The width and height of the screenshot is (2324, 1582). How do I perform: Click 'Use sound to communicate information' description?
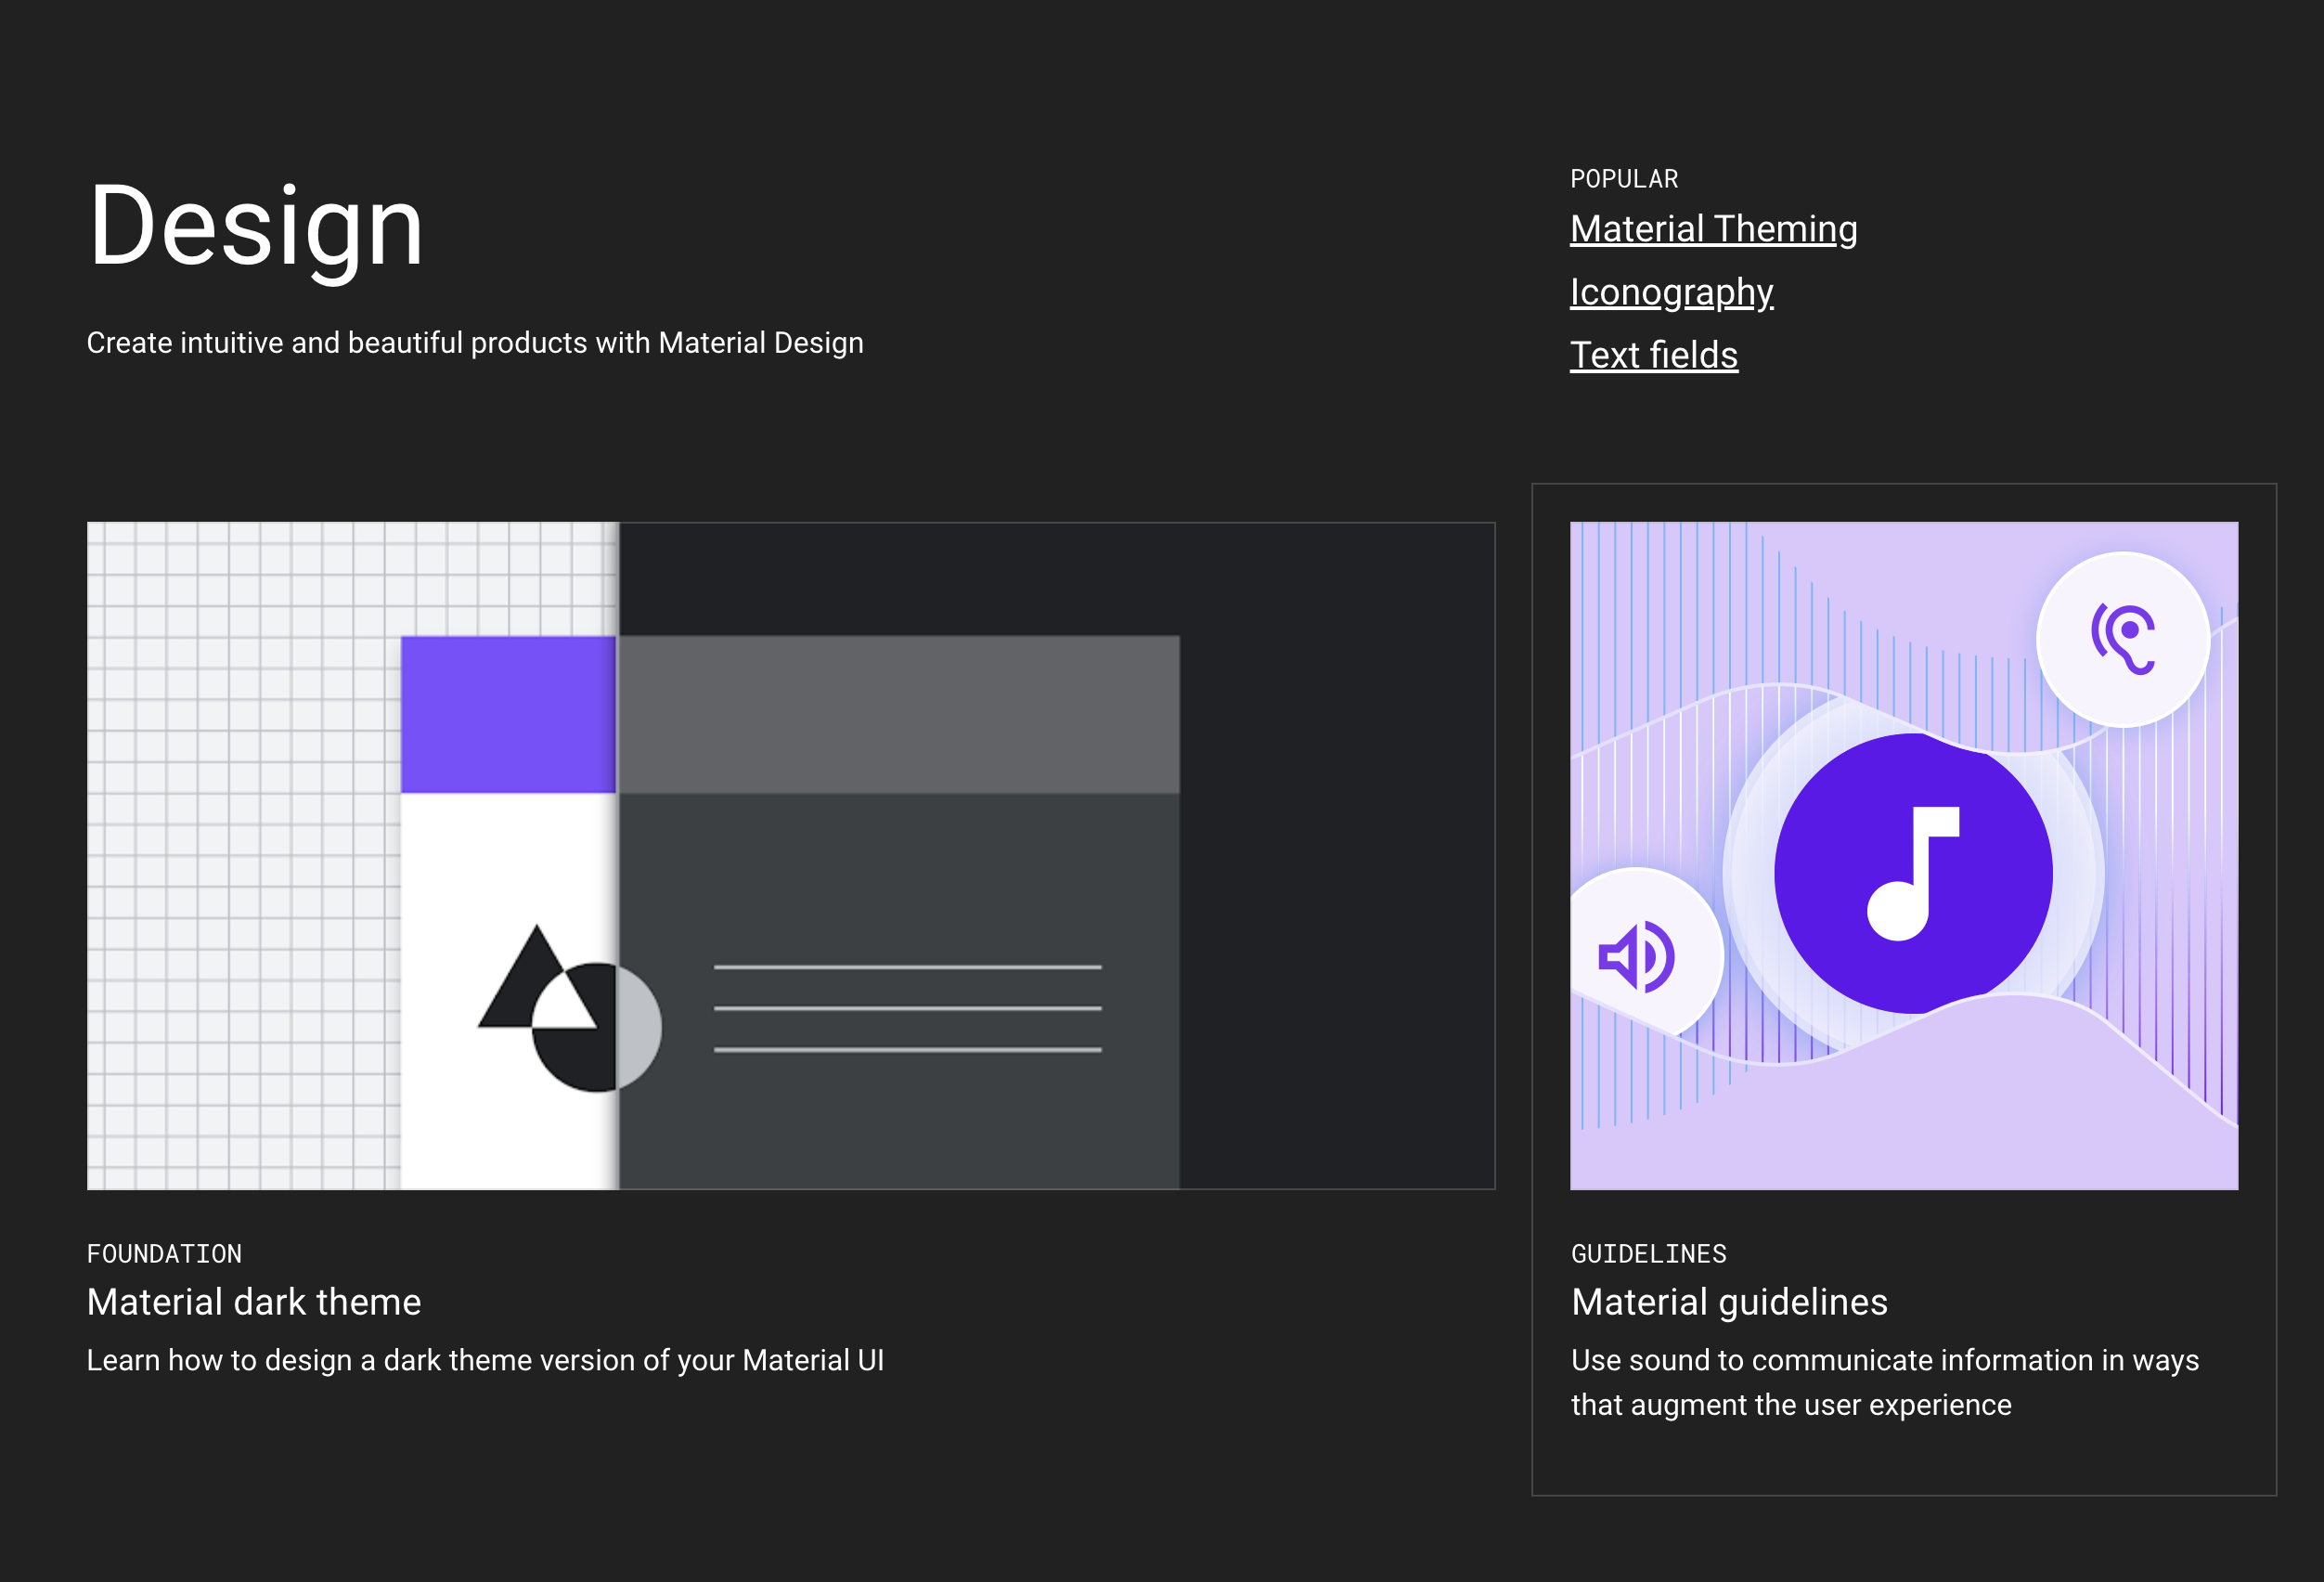(1884, 1383)
